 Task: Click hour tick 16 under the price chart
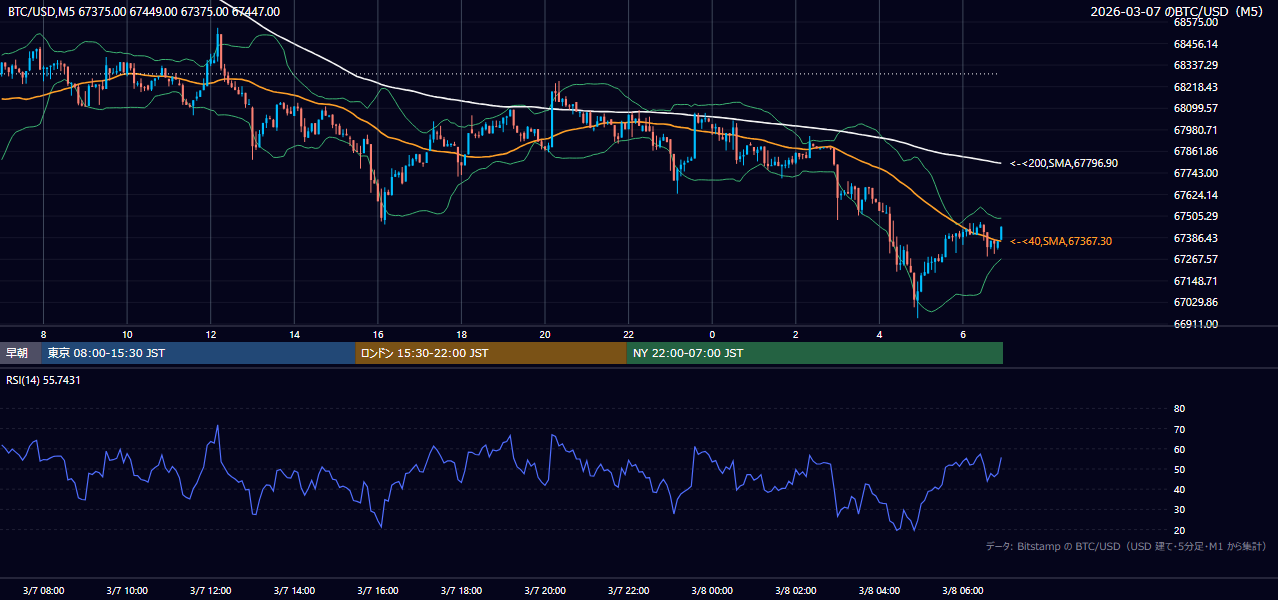tap(378, 334)
